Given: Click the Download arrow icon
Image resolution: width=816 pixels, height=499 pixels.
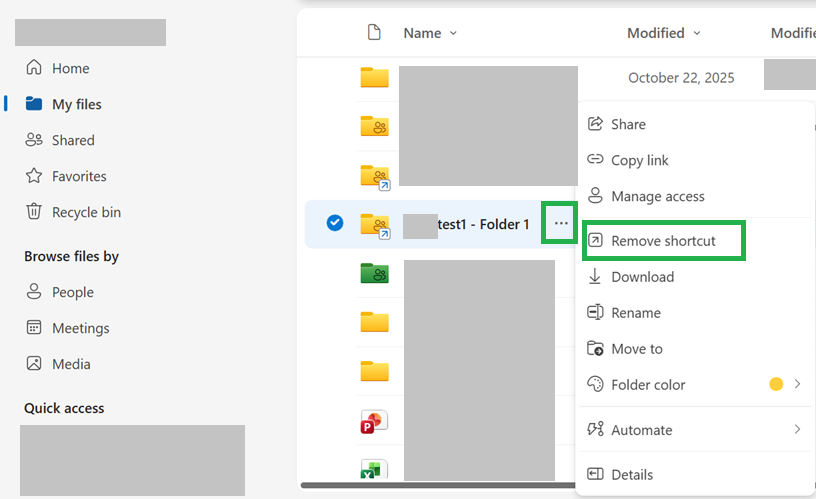Looking at the screenshot, I should (x=594, y=276).
